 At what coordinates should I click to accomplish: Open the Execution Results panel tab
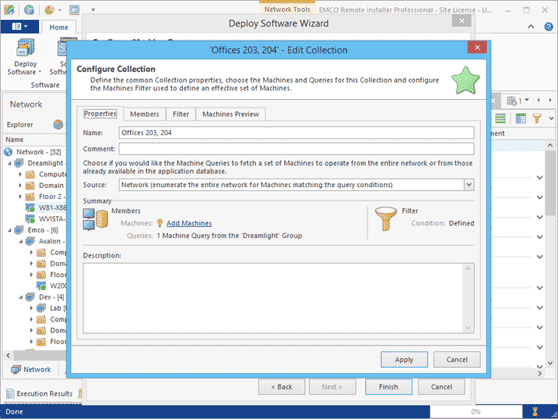pos(40,393)
